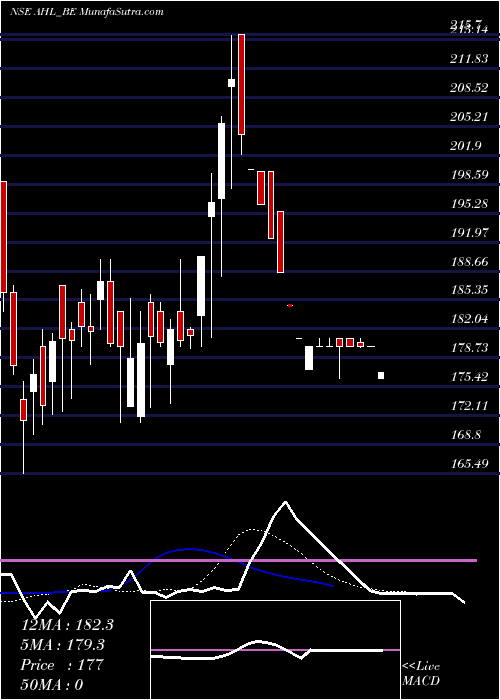Click the 195.28 price axis label
Screen dimensions: 500x700
click(x=469, y=204)
